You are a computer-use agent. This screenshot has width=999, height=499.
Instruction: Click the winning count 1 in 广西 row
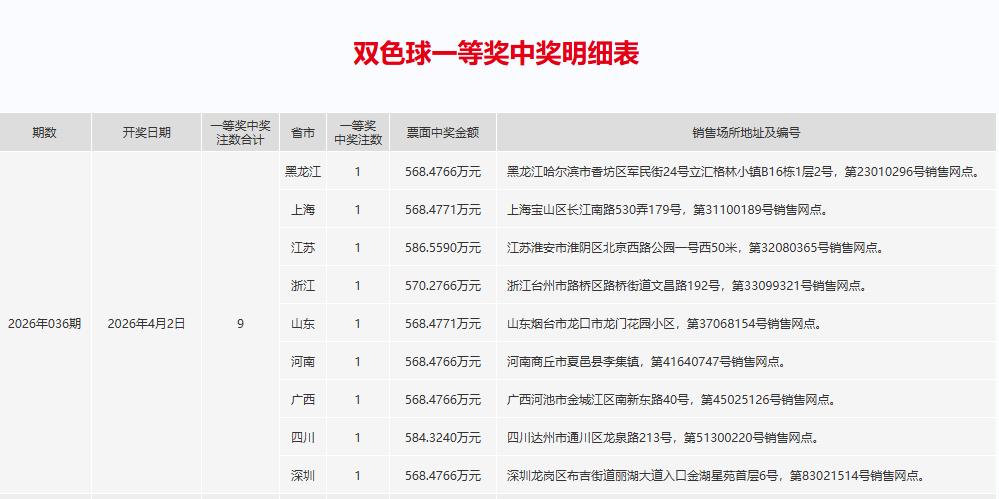click(x=358, y=400)
